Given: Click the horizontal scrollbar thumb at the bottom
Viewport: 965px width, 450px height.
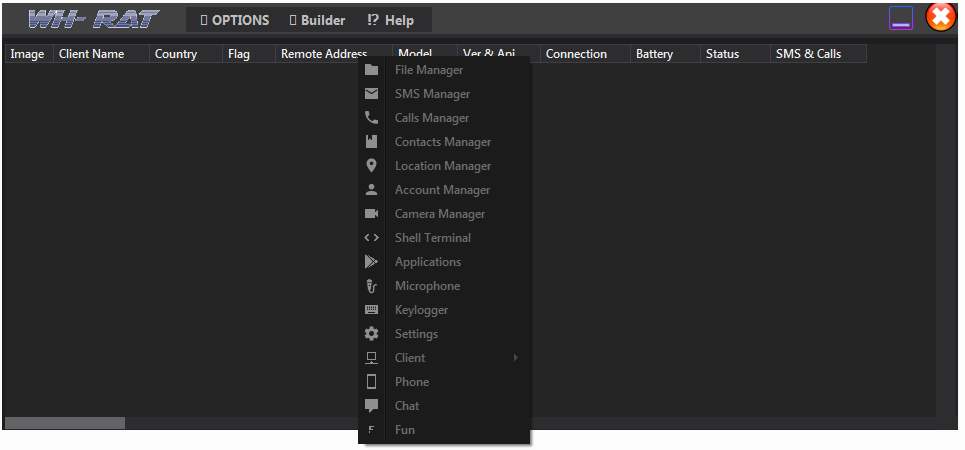Looking at the screenshot, I should coord(65,423).
